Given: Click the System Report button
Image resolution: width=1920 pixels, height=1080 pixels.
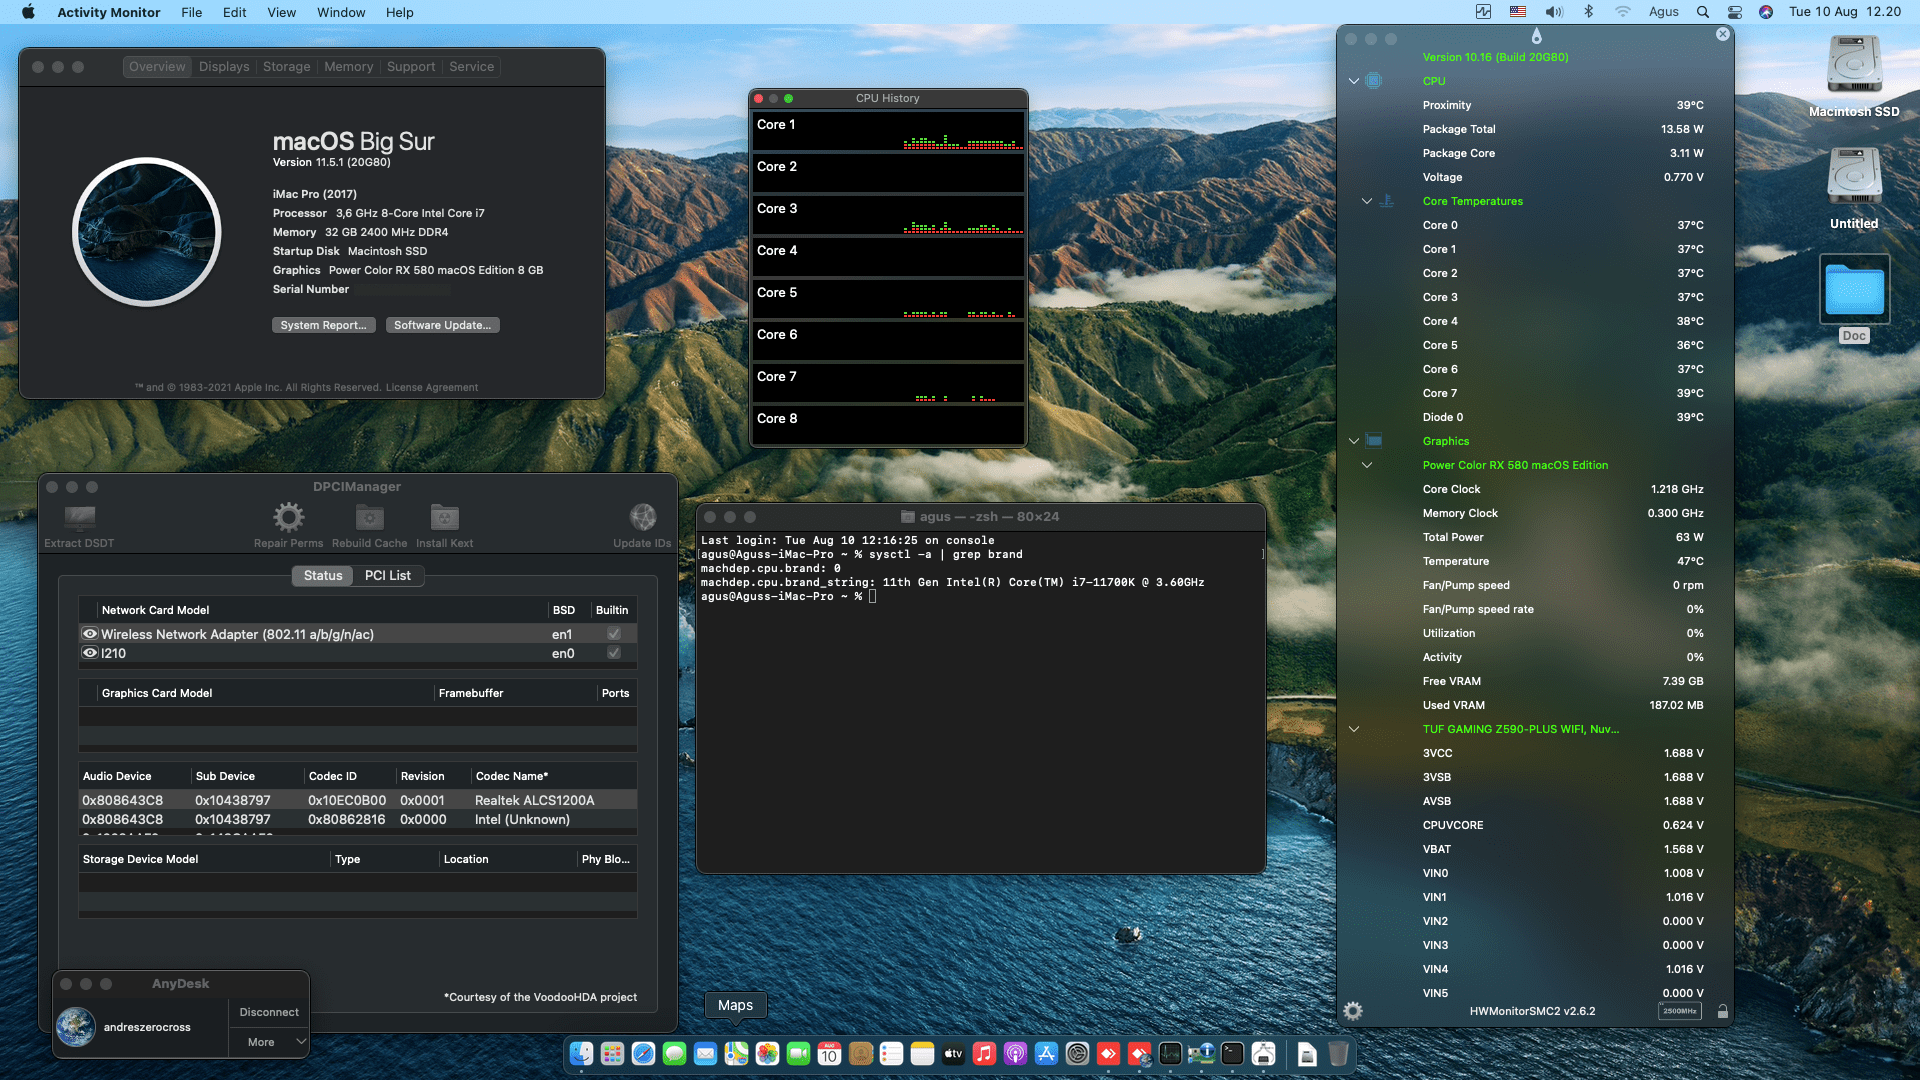Looking at the screenshot, I should tap(323, 325).
